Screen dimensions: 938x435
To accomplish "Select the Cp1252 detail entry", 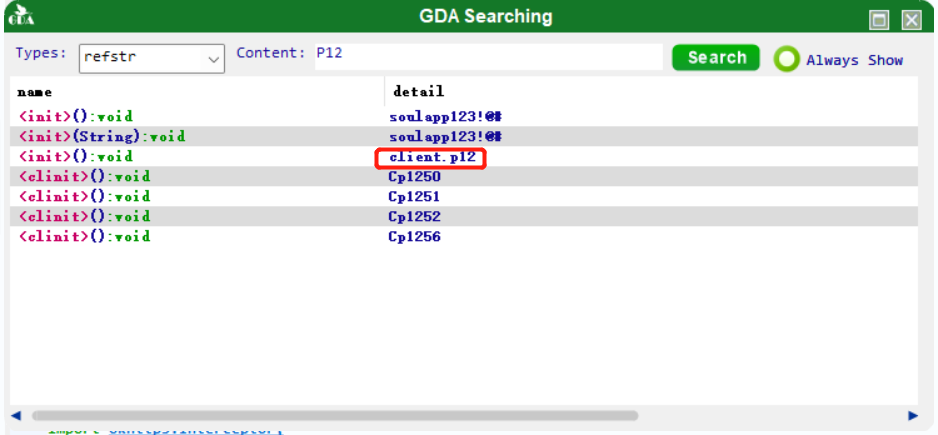I will 415,216.
